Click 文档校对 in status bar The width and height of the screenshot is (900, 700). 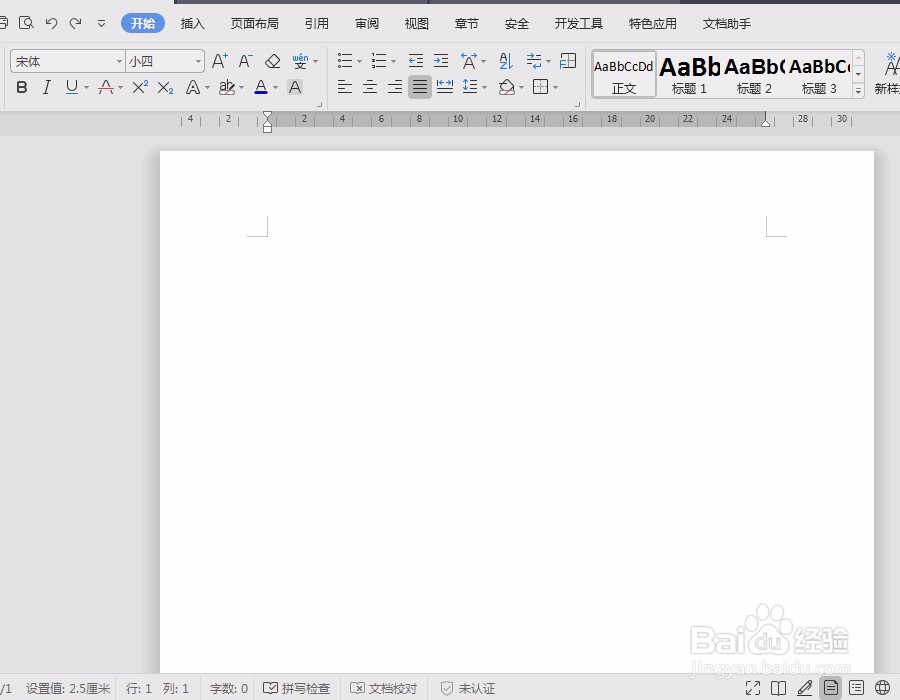tap(383, 688)
